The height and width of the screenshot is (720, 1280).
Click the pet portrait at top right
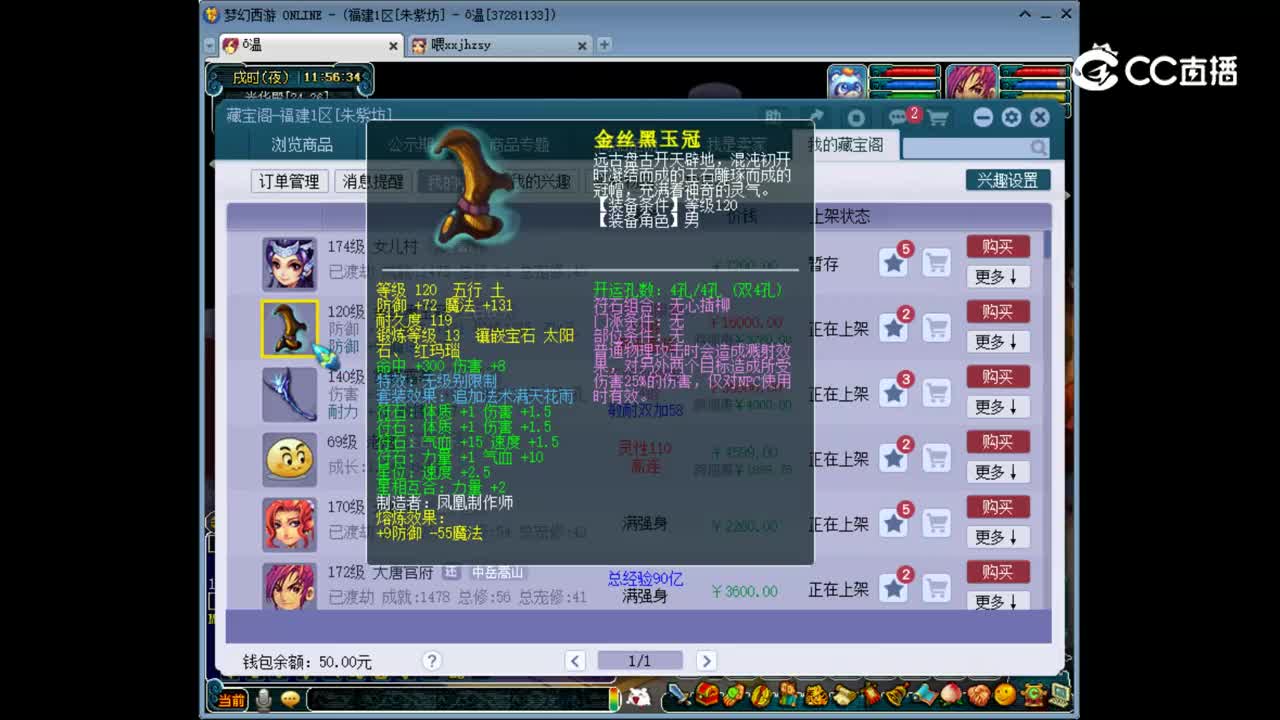(x=847, y=83)
